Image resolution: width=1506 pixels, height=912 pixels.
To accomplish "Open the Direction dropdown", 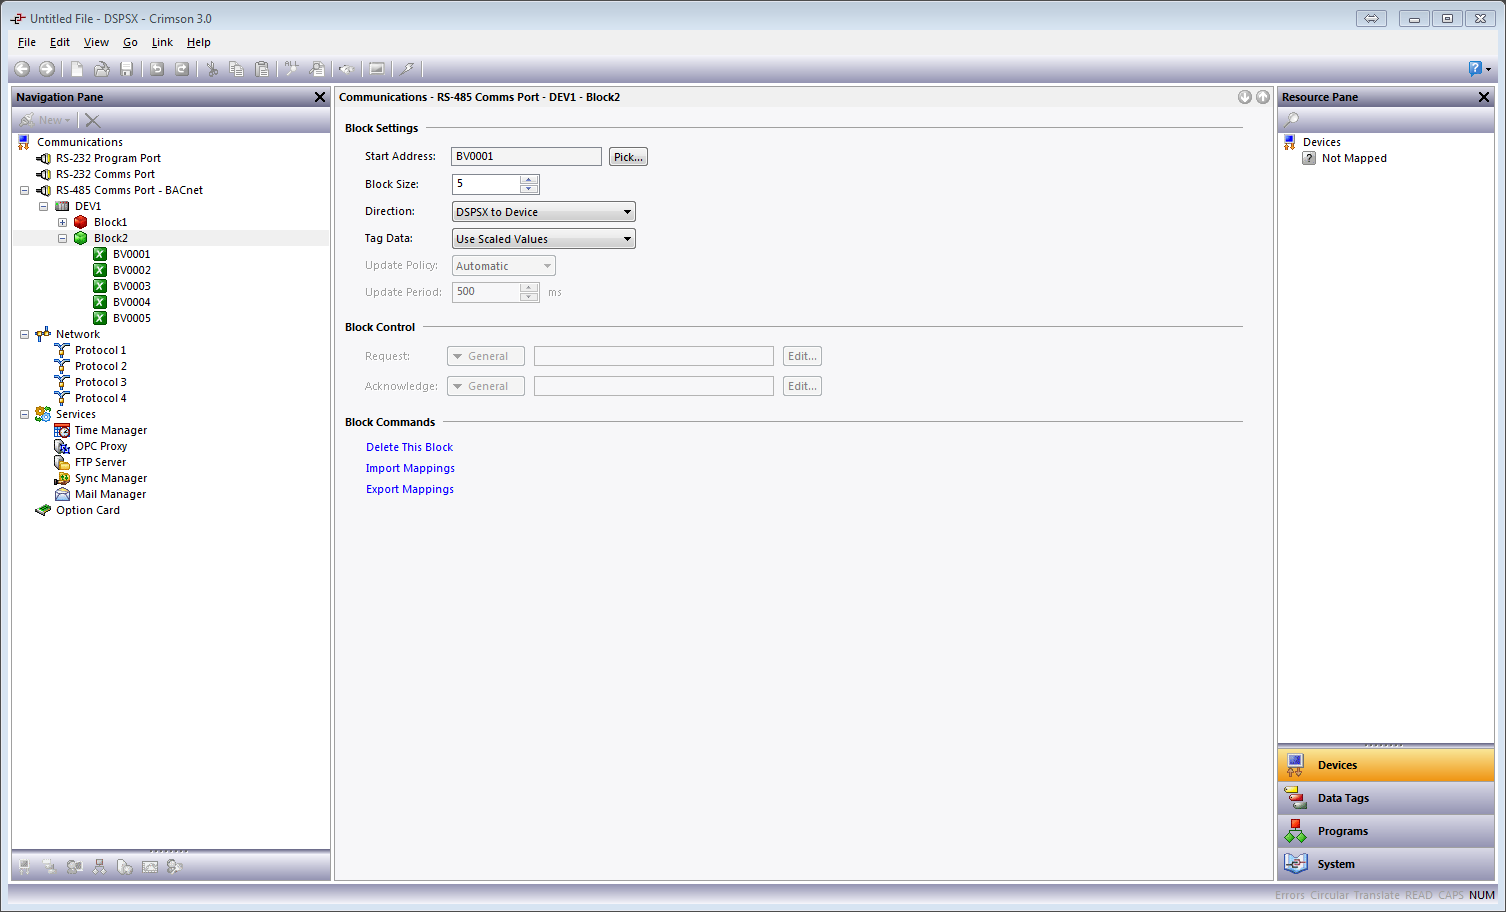I will [544, 212].
